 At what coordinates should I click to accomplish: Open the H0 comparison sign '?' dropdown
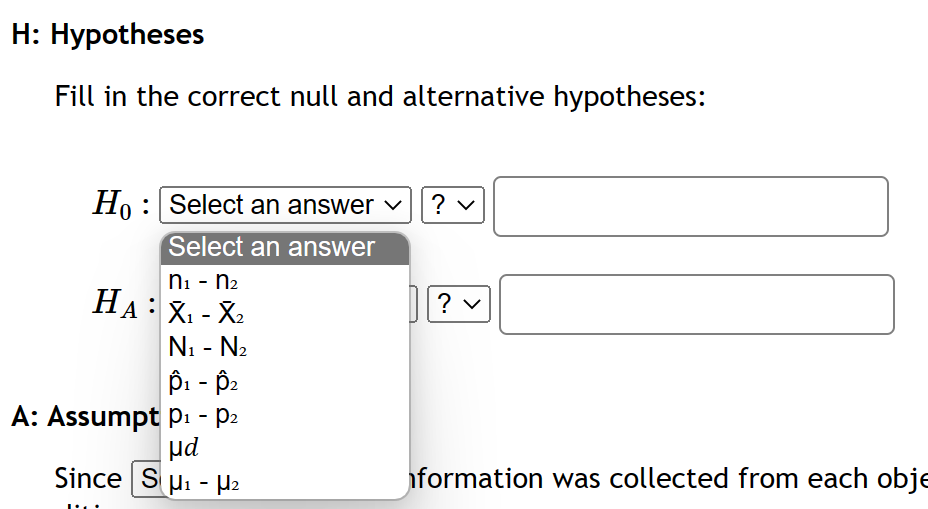click(454, 205)
